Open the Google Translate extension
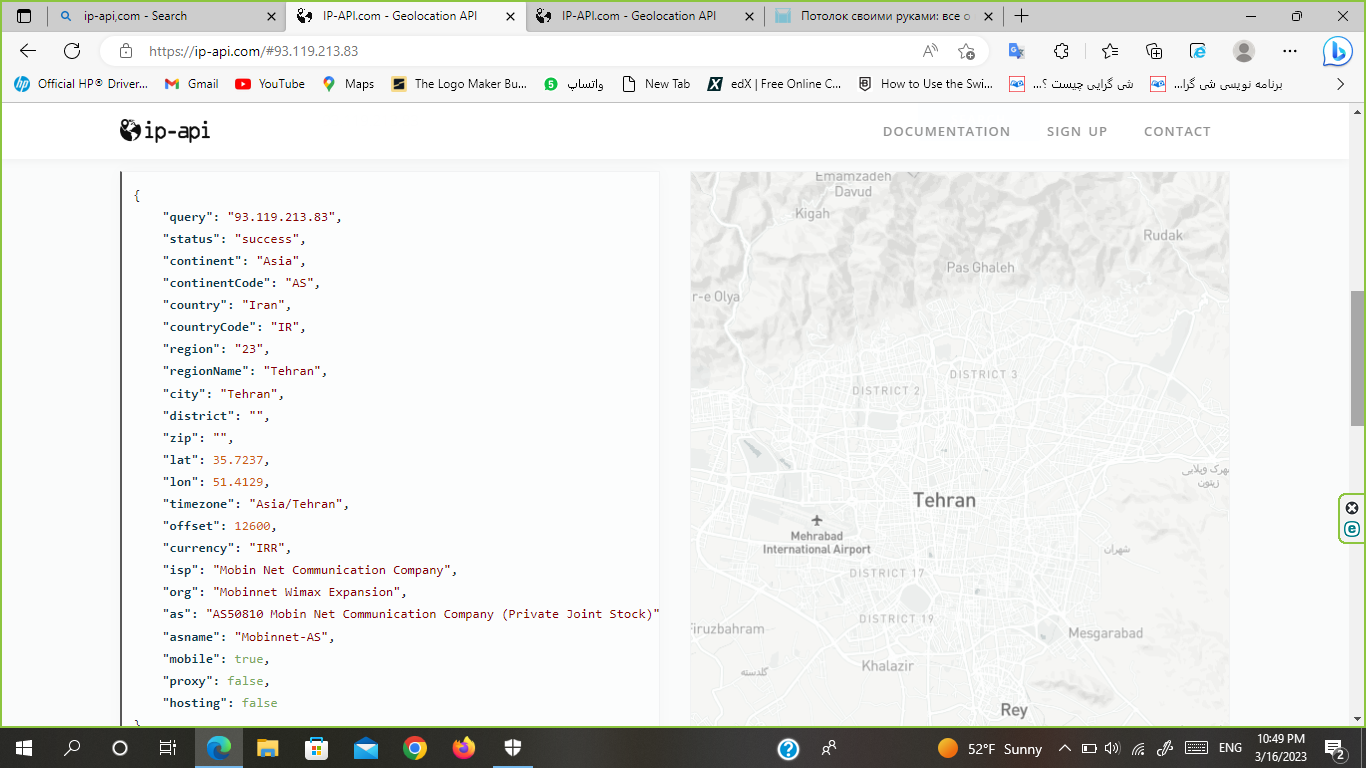 coord(1016,51)
